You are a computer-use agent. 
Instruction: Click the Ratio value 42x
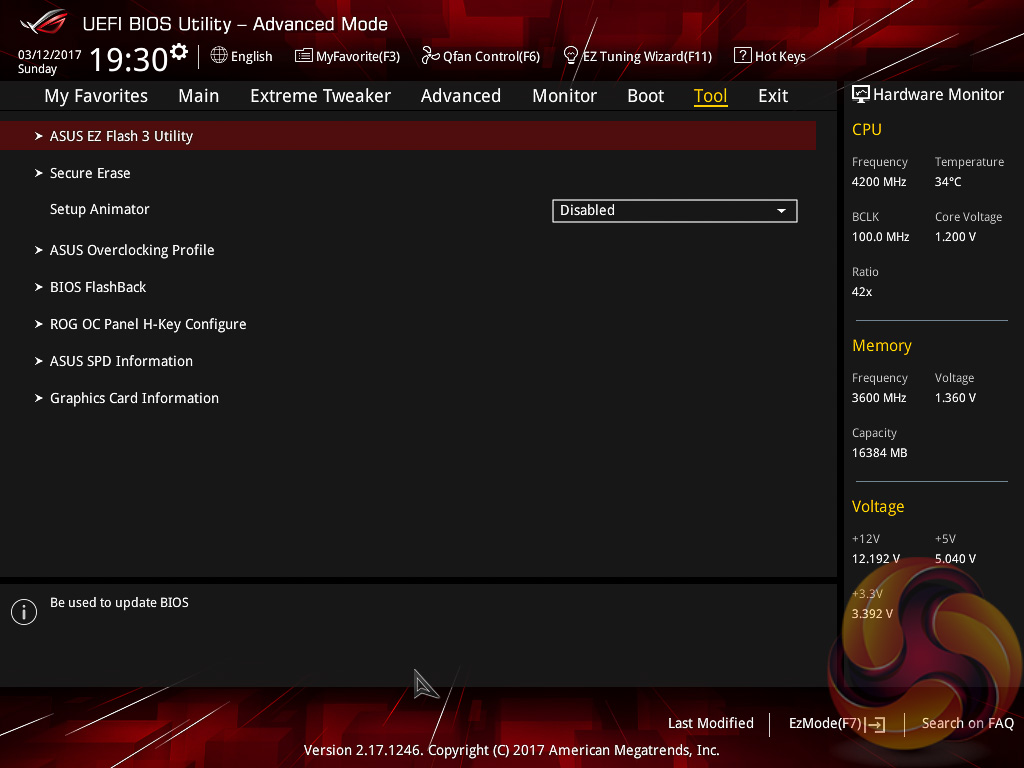coord(862,292)
